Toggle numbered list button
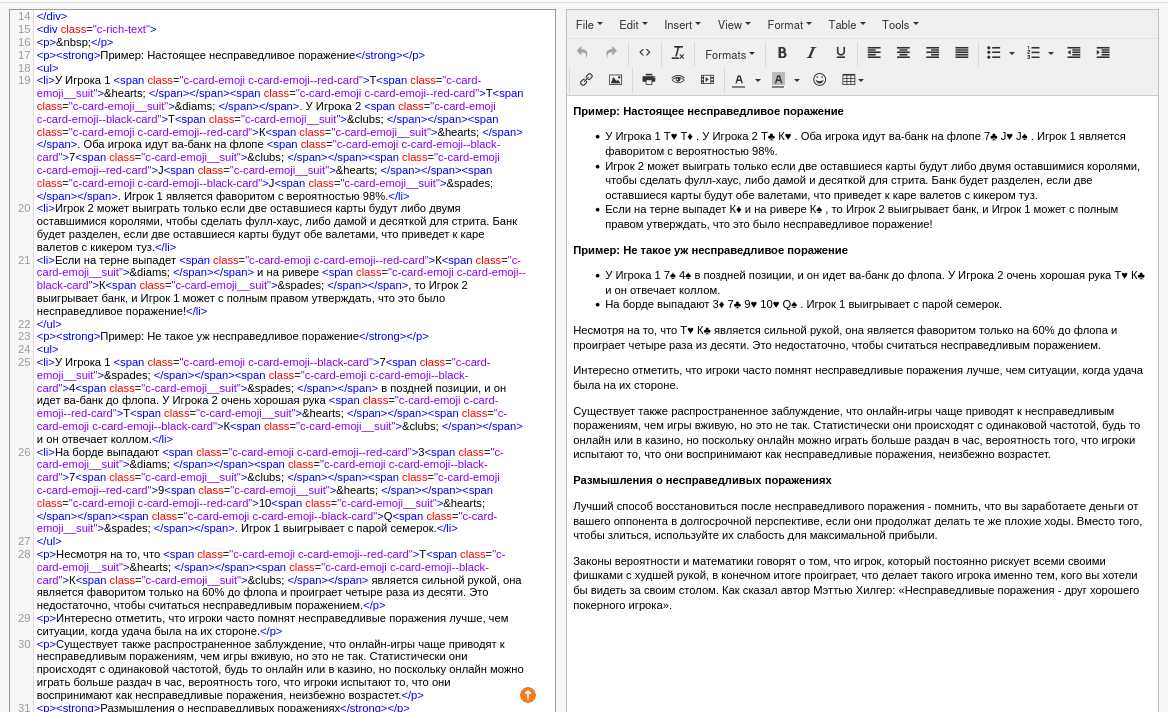1168x712 pixels. [x=1033, y=53]
